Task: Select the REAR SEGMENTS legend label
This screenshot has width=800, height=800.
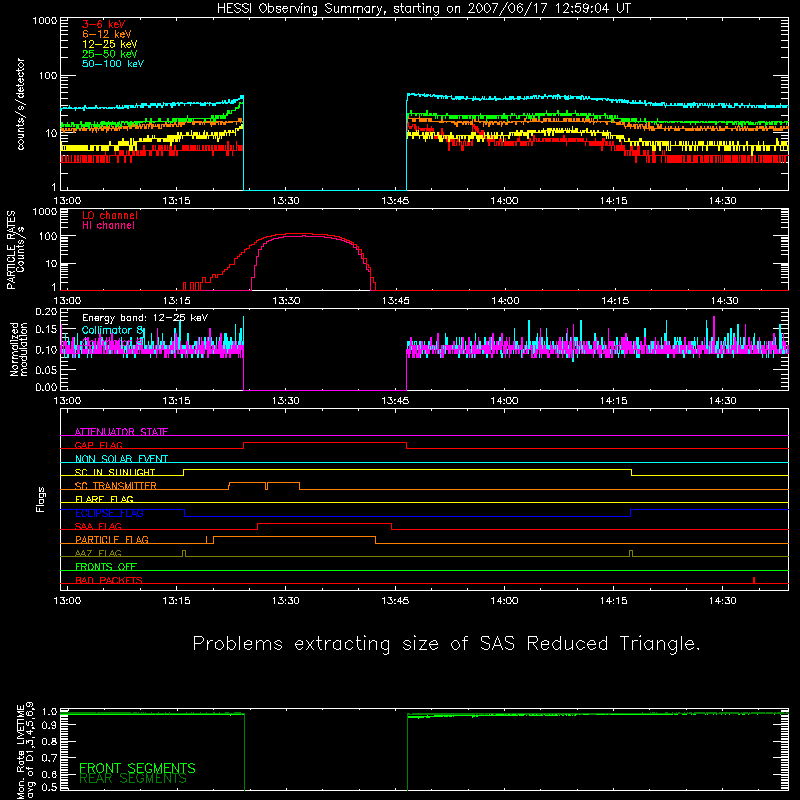Action: point(133,779)
